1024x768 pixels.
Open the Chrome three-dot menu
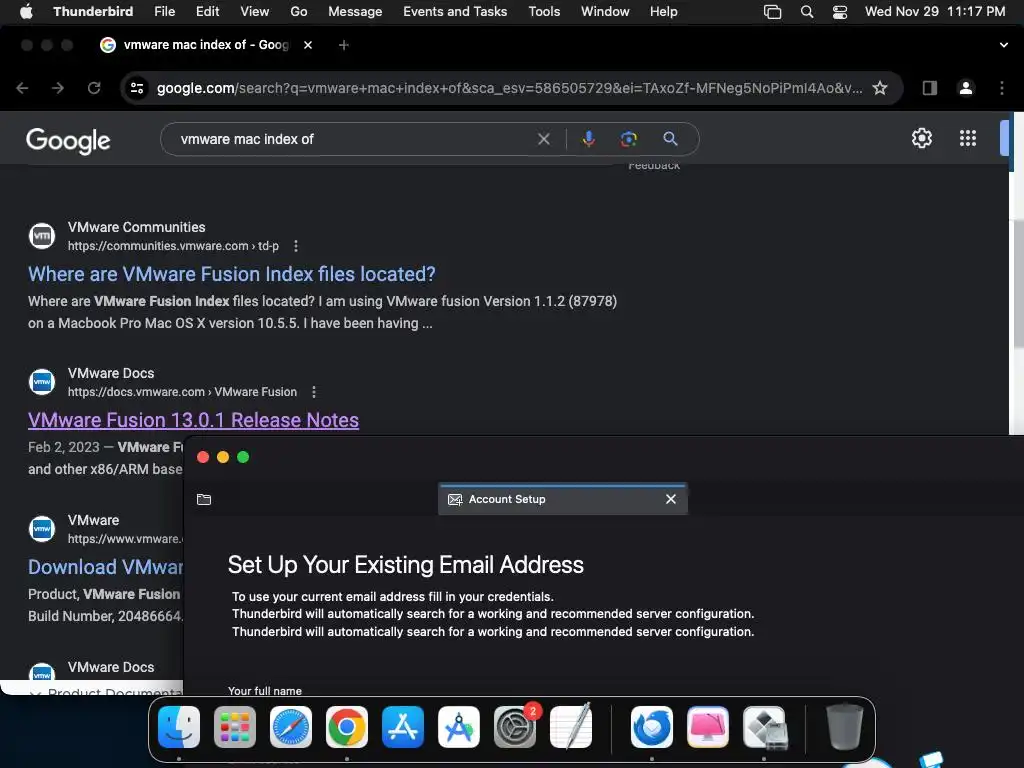tap(1002, 88)
